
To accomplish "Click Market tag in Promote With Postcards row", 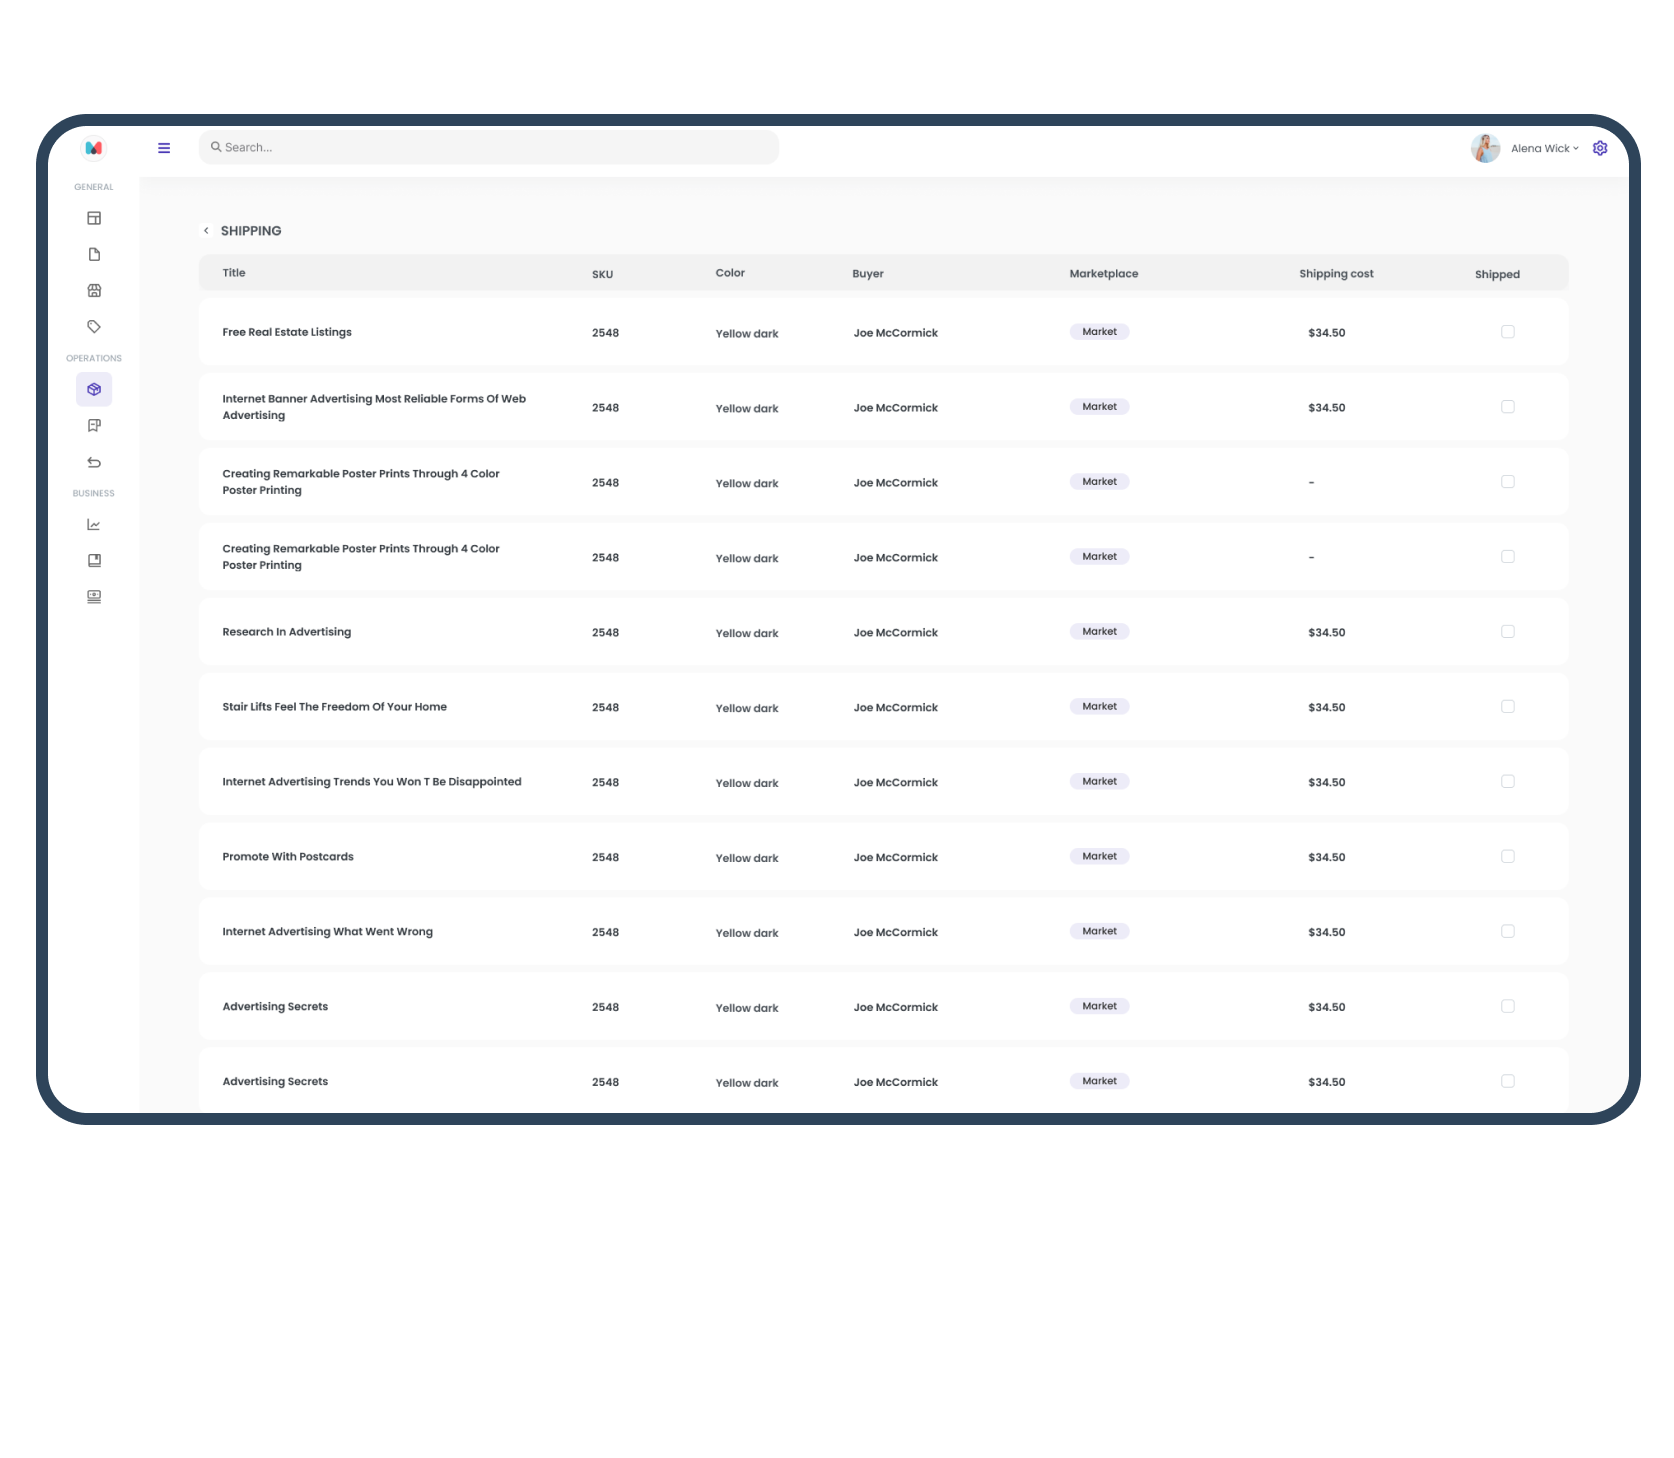I will [1100, 857].
